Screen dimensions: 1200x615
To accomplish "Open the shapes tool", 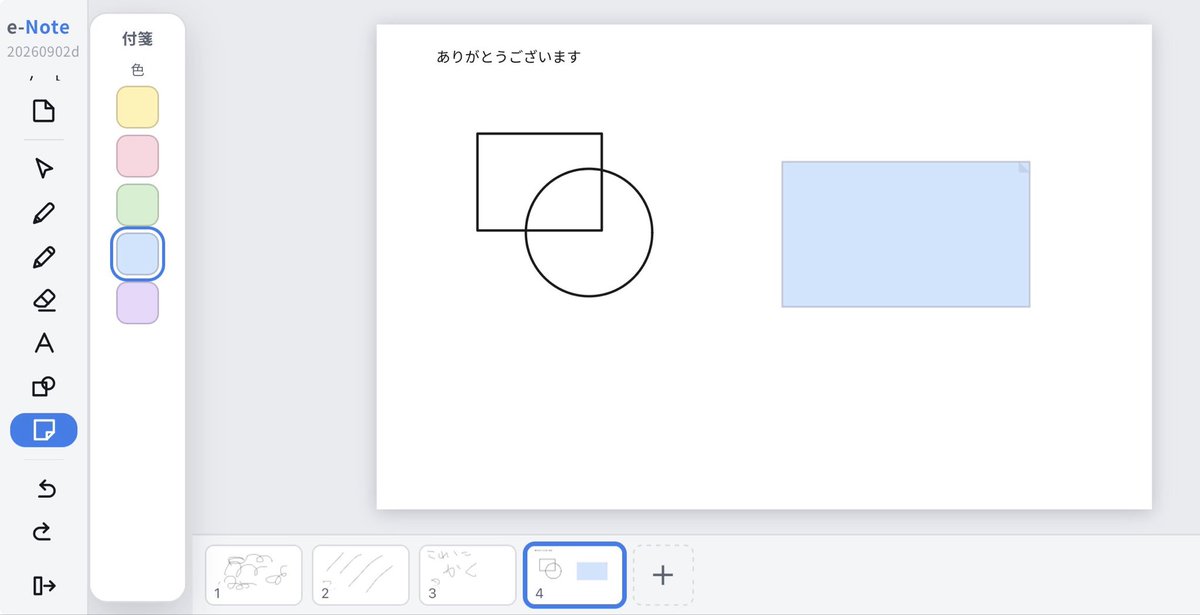I will click(43, 387).
